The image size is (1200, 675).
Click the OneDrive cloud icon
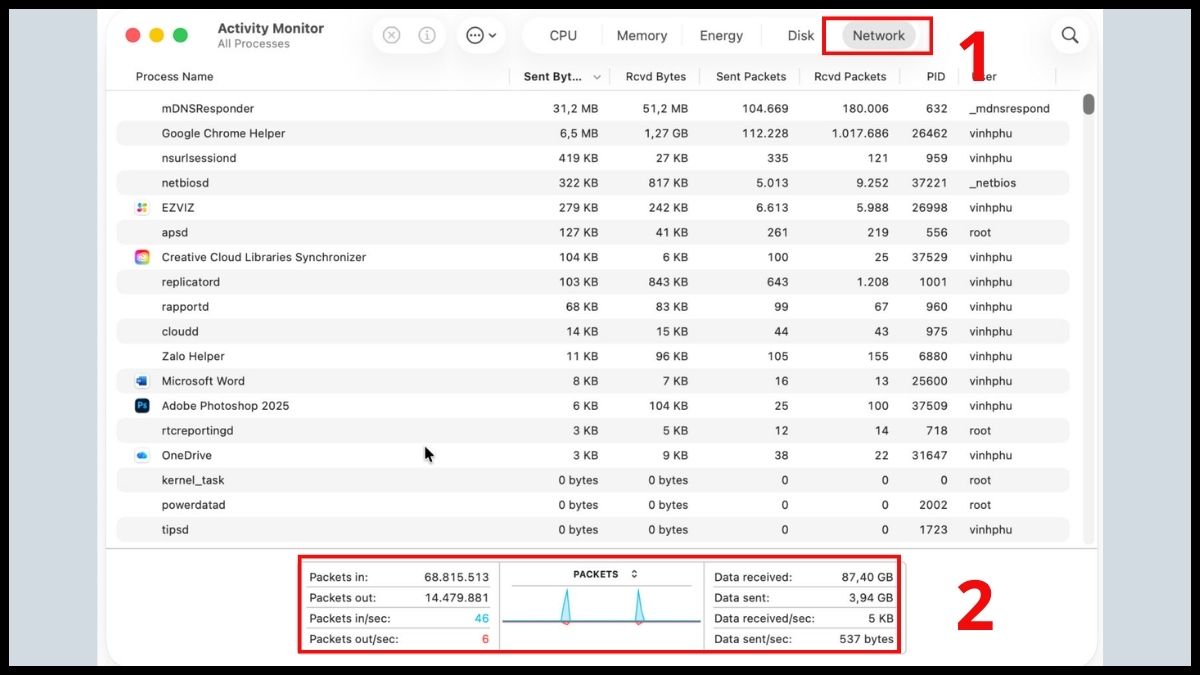tap(141, 455)
